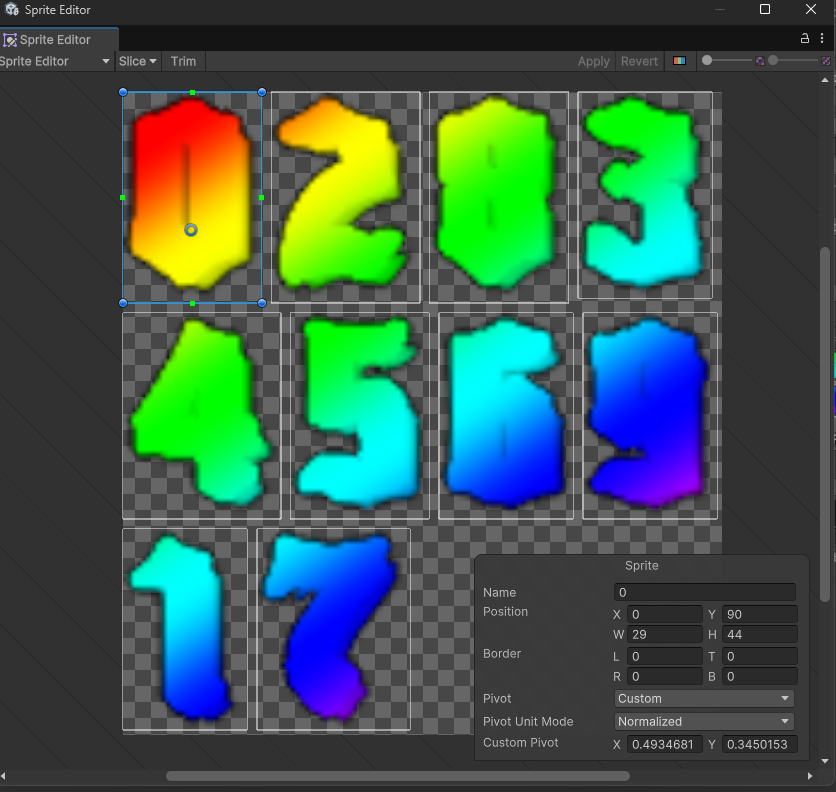The width and height of the screenshot is (836, 792).
Task: Click the scroll-down arrow of the vertical scrollbar
Action: pos(825,761)
